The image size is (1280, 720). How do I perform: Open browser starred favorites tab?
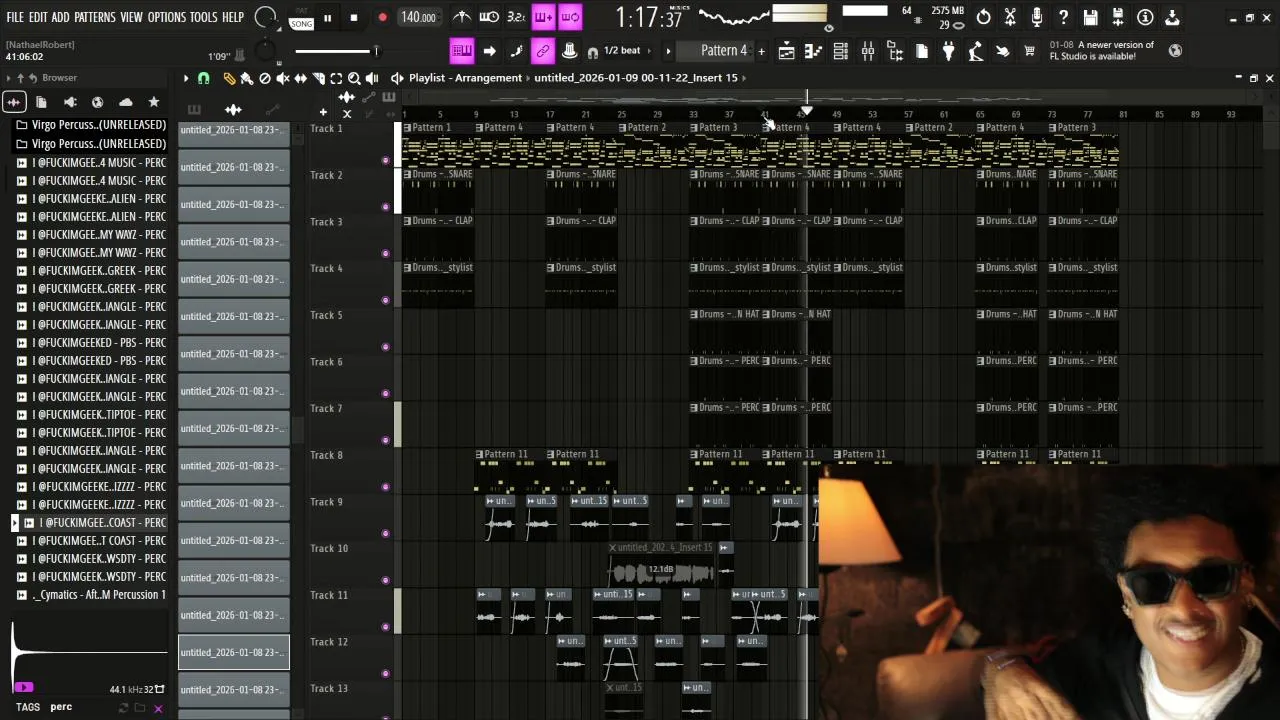coord(154,102)
